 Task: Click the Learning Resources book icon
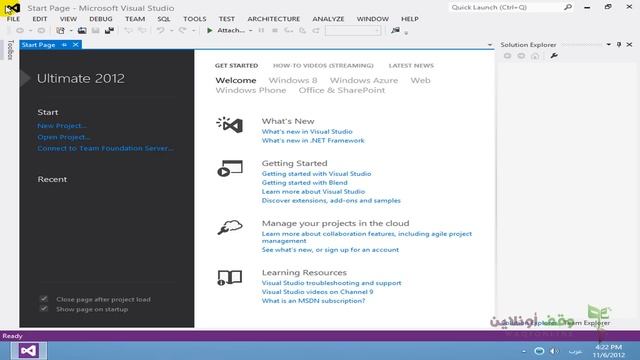(230, 278)
